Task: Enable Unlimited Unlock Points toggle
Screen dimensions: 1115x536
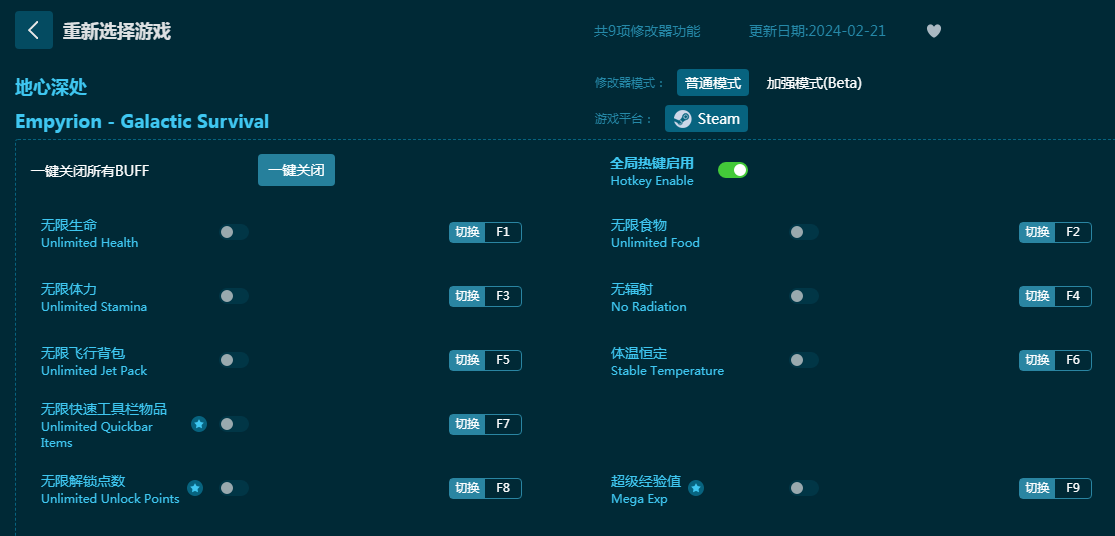Action: tap(234, 488)
